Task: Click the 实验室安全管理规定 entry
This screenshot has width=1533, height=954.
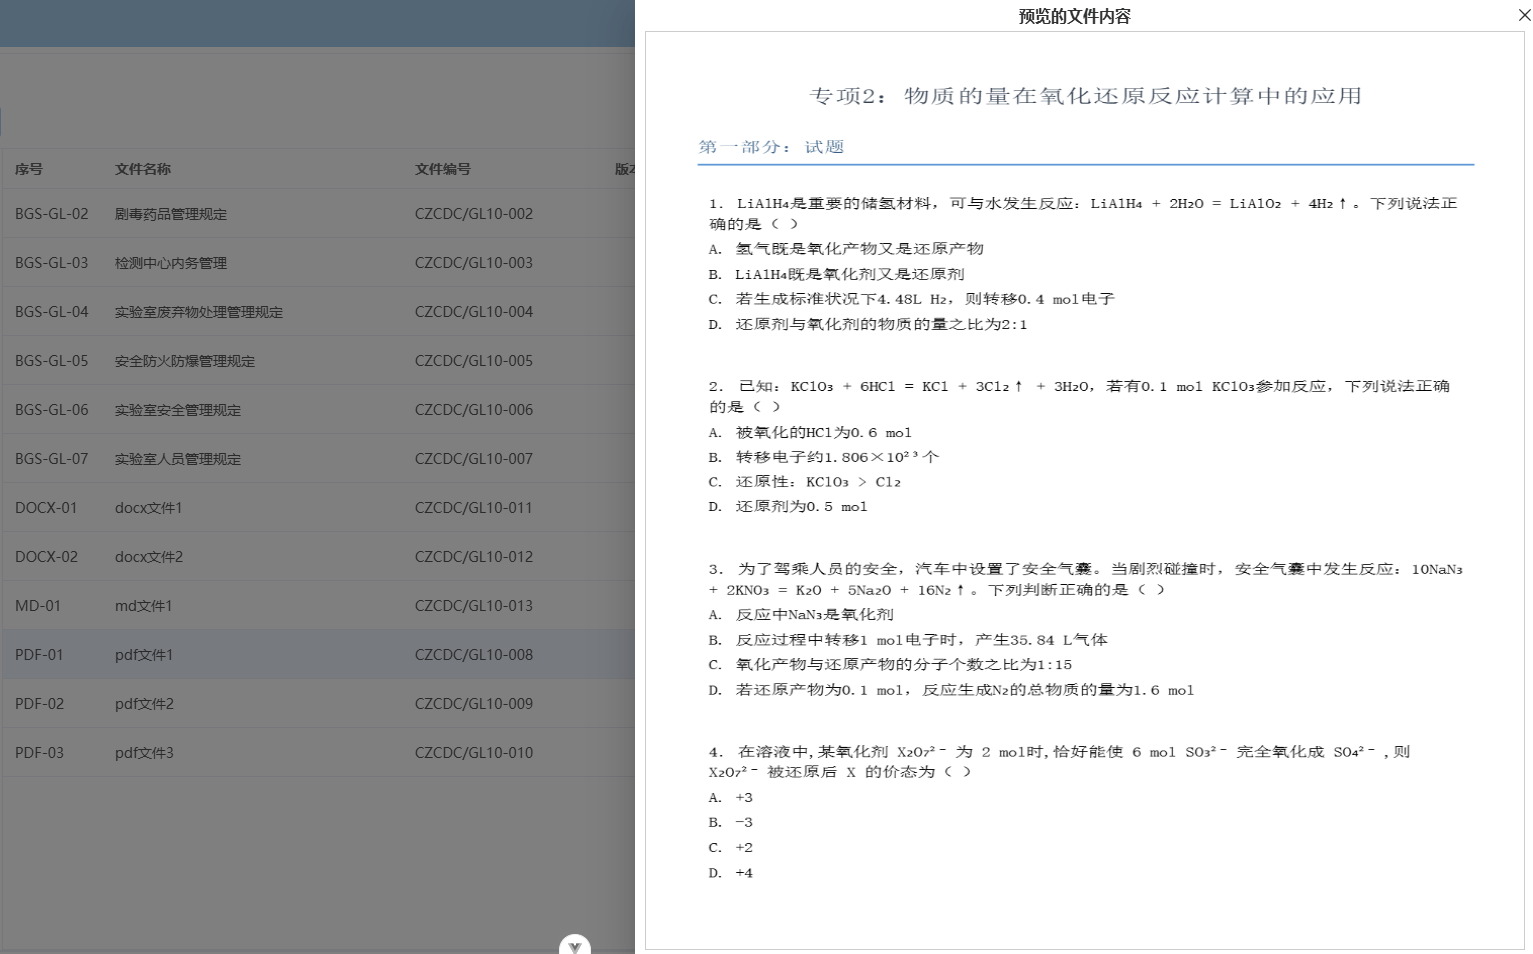Action: click(177, 410)
